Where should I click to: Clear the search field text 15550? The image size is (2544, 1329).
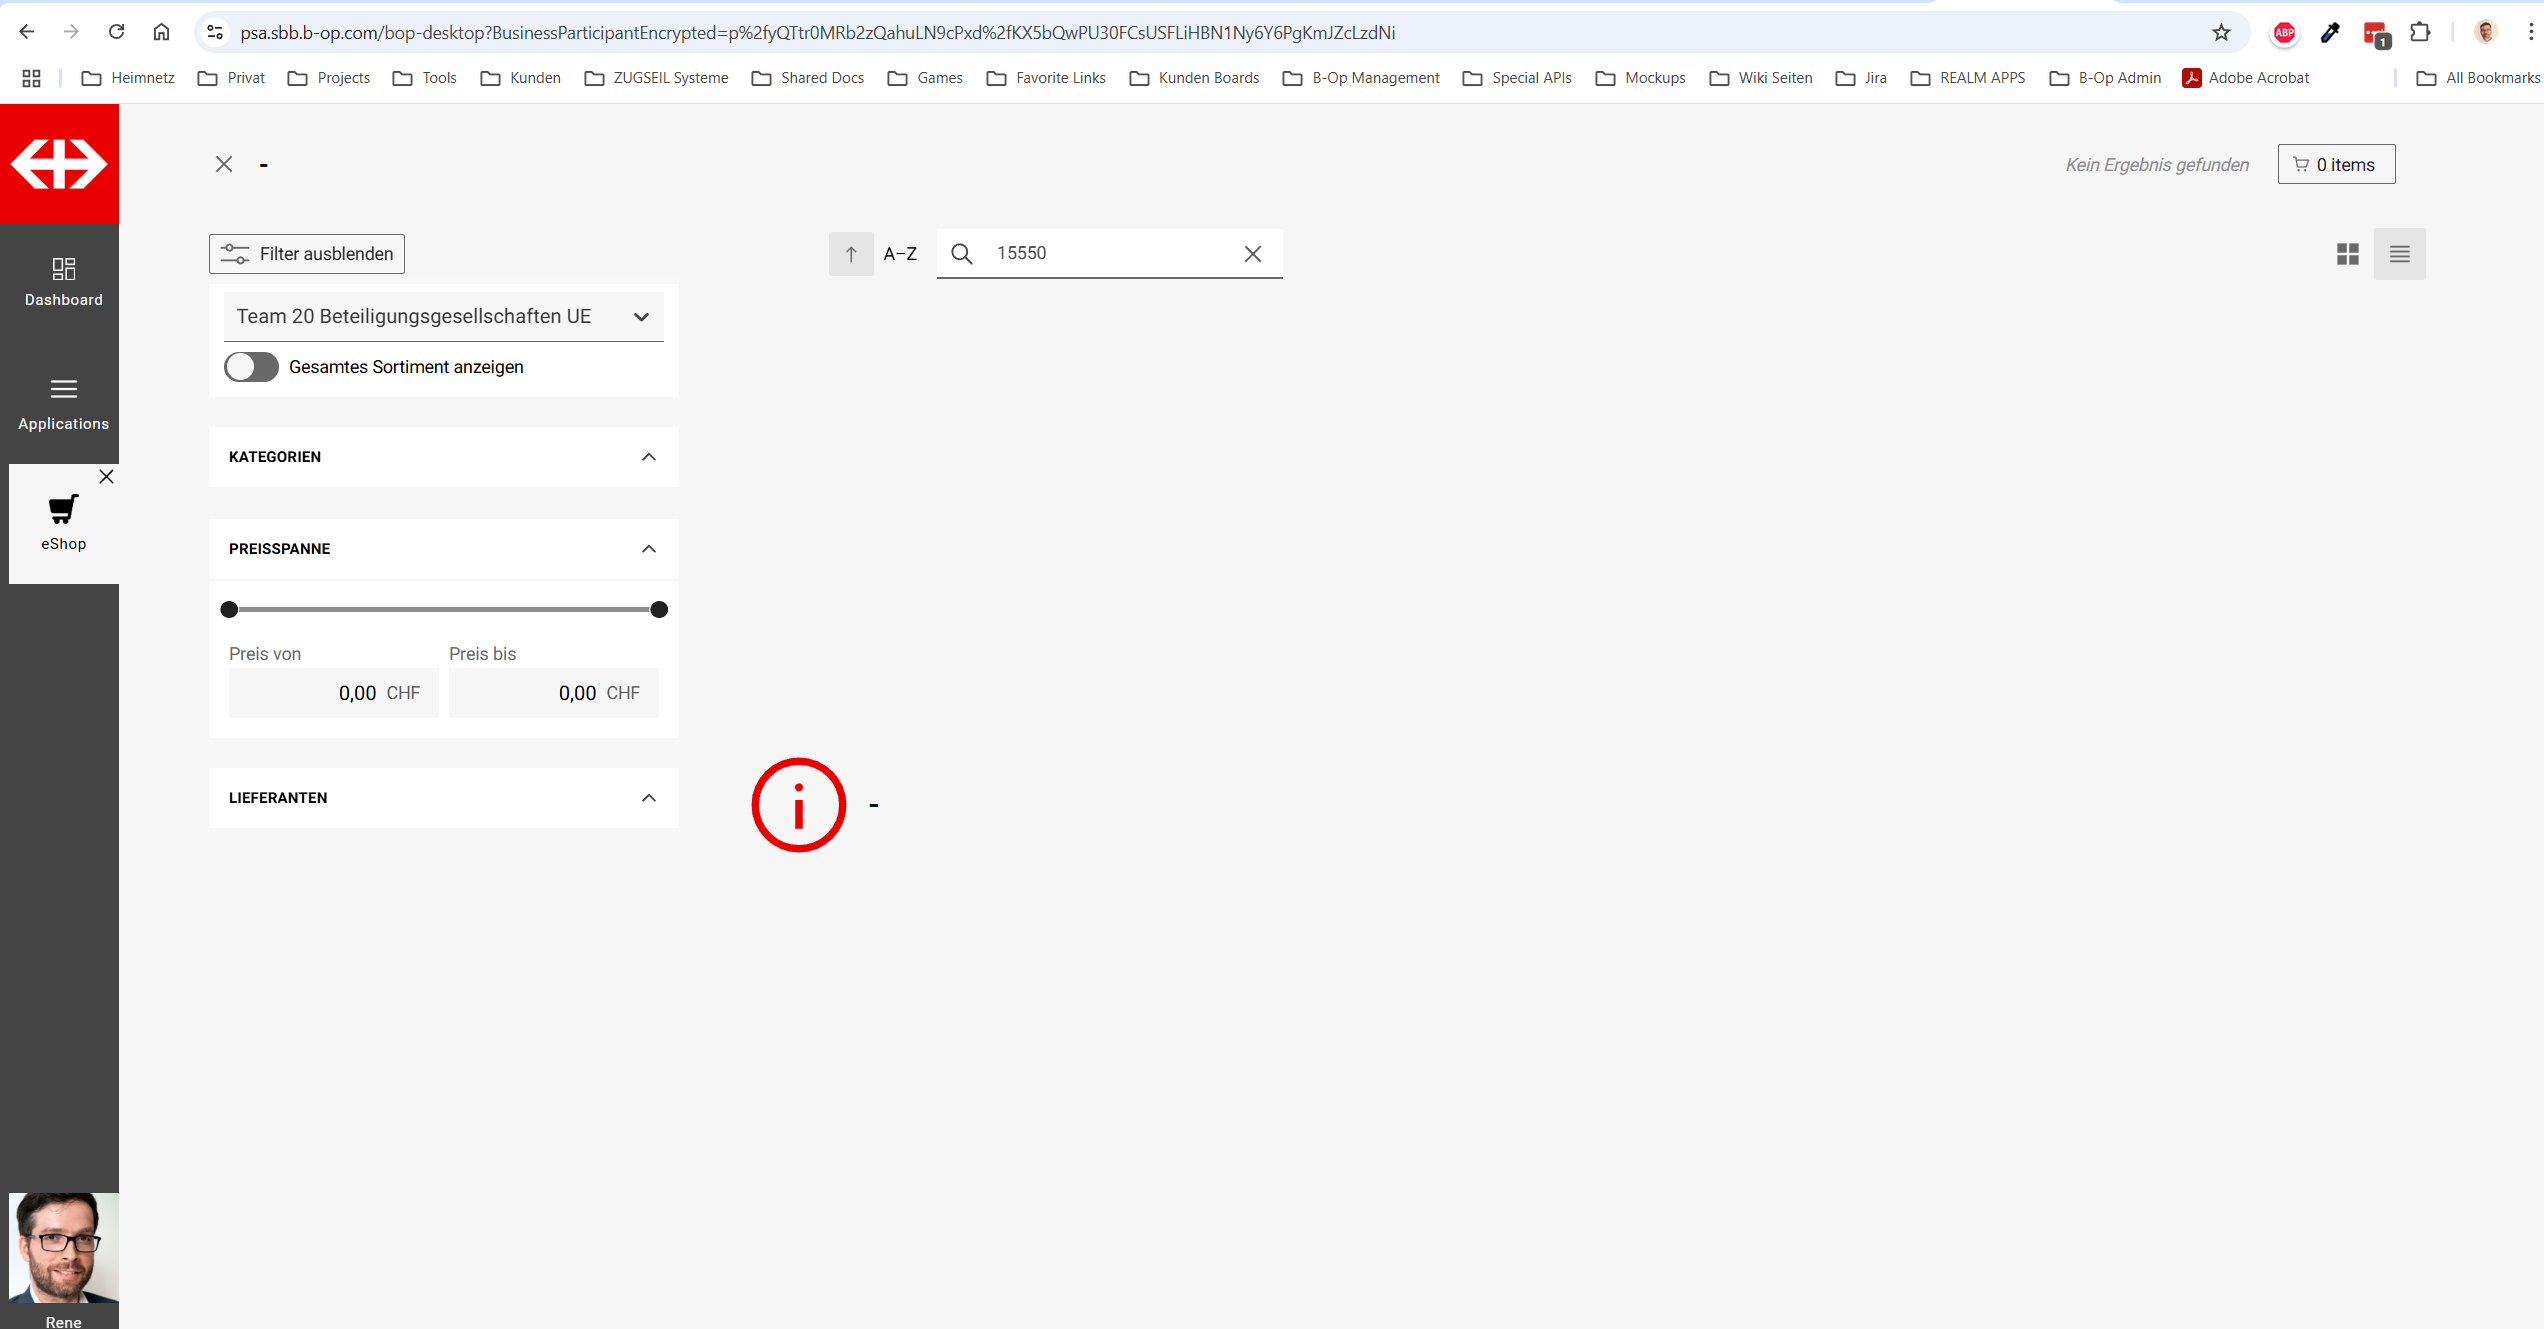1252,254
